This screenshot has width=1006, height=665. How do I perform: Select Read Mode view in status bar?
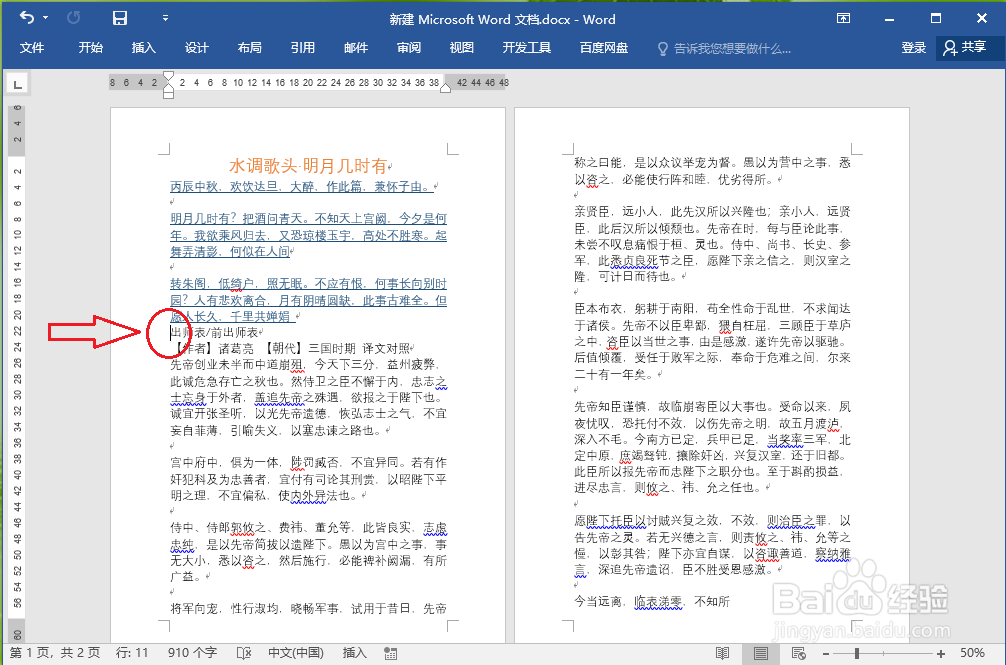point(722,652)
